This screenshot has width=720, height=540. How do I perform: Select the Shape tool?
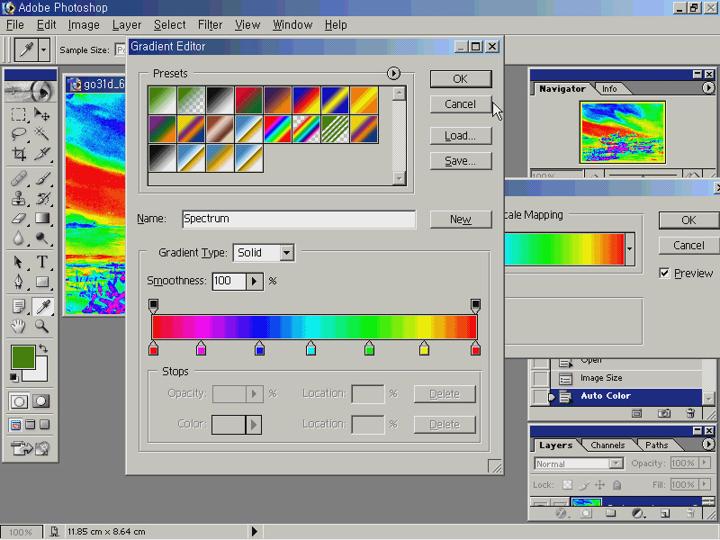[x=42, y=281]
